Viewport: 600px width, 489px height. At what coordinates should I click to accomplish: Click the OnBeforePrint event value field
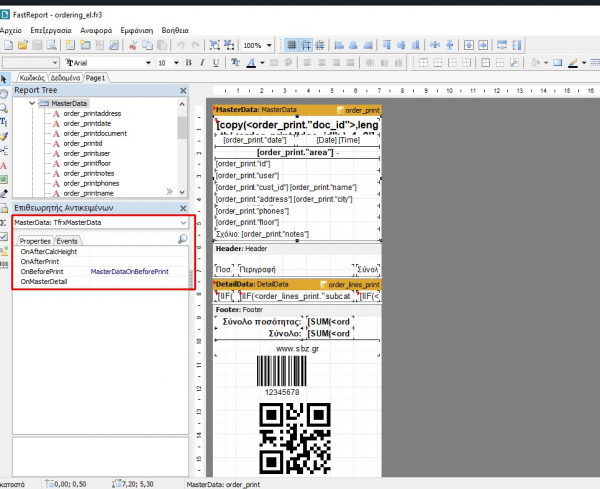(x=130, y=271)
